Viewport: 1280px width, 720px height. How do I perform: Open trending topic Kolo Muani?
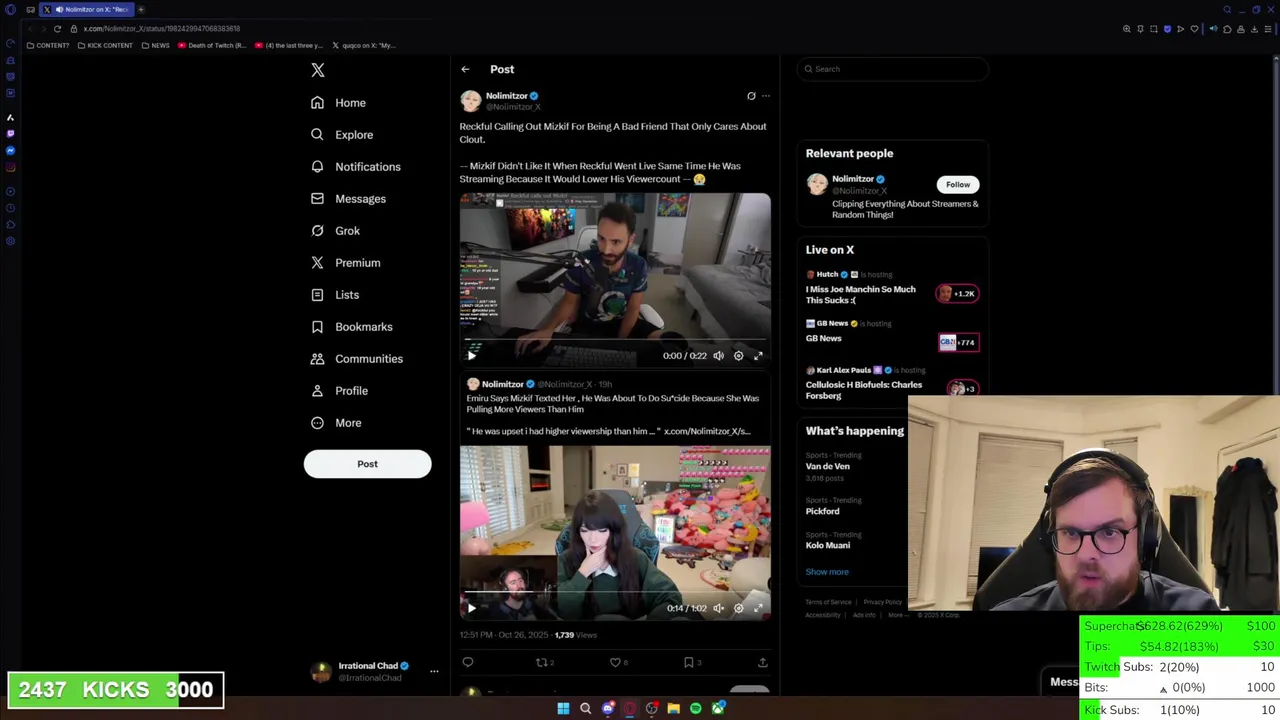click(x=828, y=545)
